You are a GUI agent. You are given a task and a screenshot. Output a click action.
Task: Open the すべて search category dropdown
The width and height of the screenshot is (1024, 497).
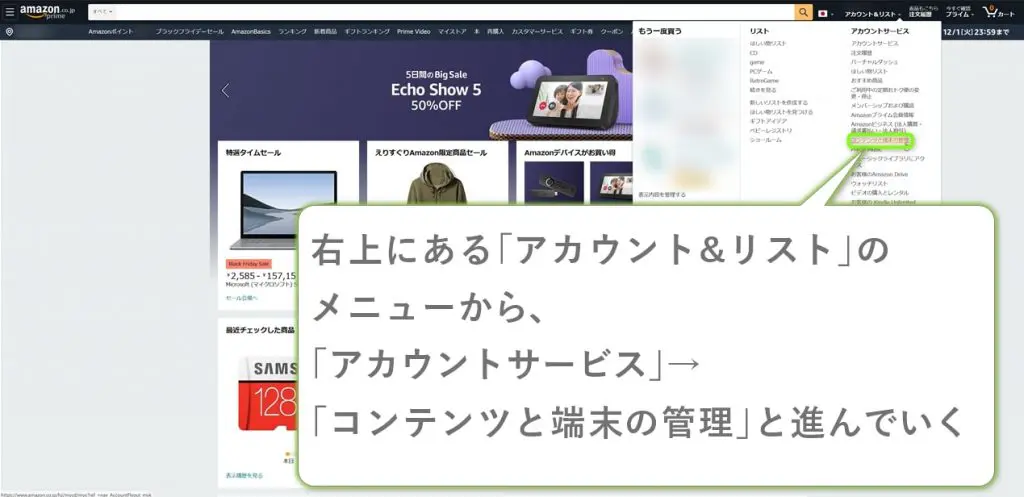coord(102,12)
